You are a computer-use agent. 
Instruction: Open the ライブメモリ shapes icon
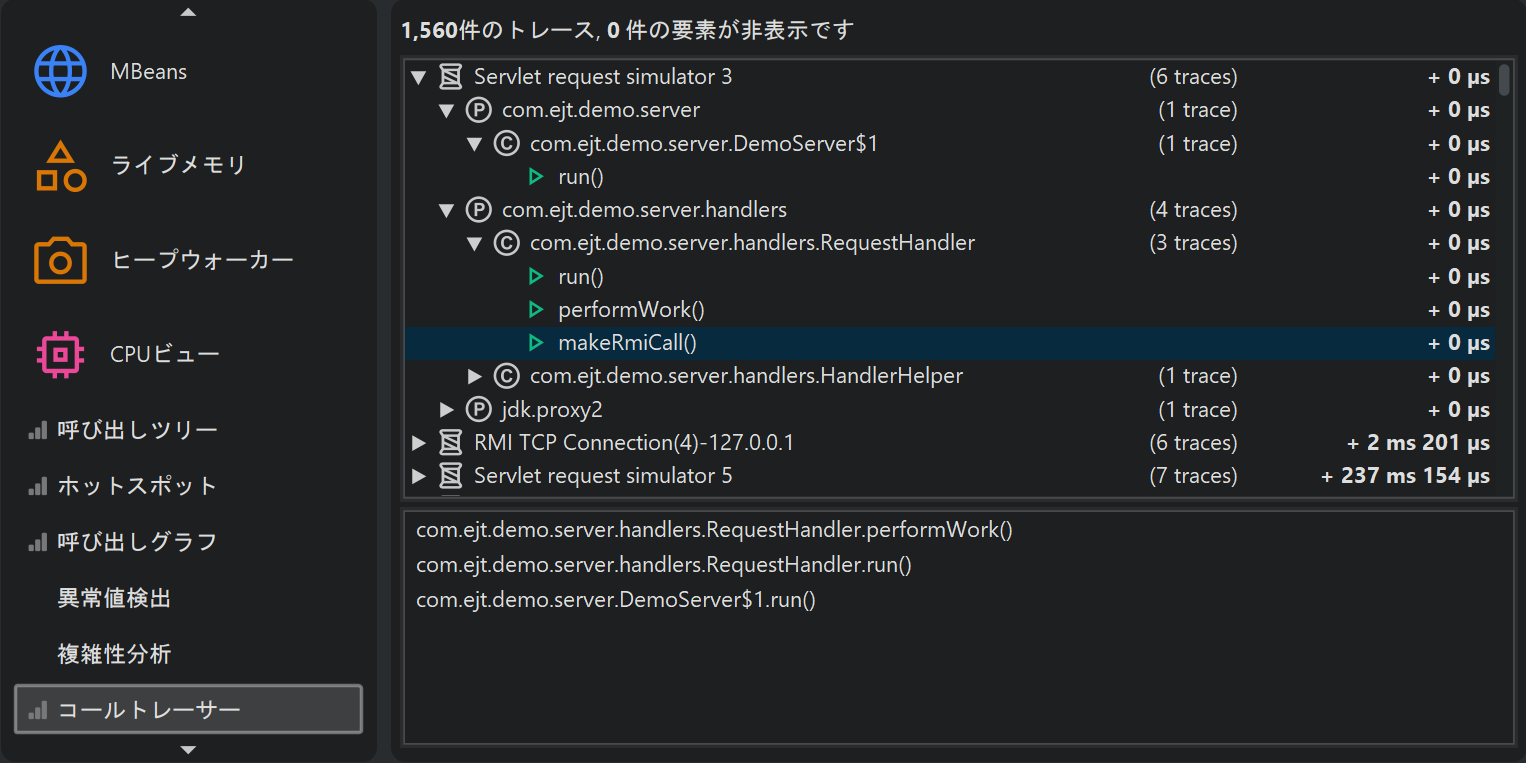click(x=61, y=166)
